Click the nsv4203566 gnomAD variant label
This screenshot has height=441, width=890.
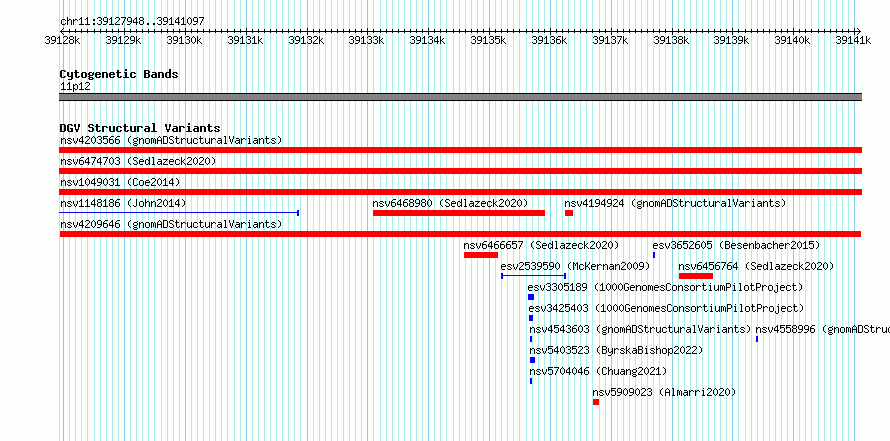coord(171,140)
